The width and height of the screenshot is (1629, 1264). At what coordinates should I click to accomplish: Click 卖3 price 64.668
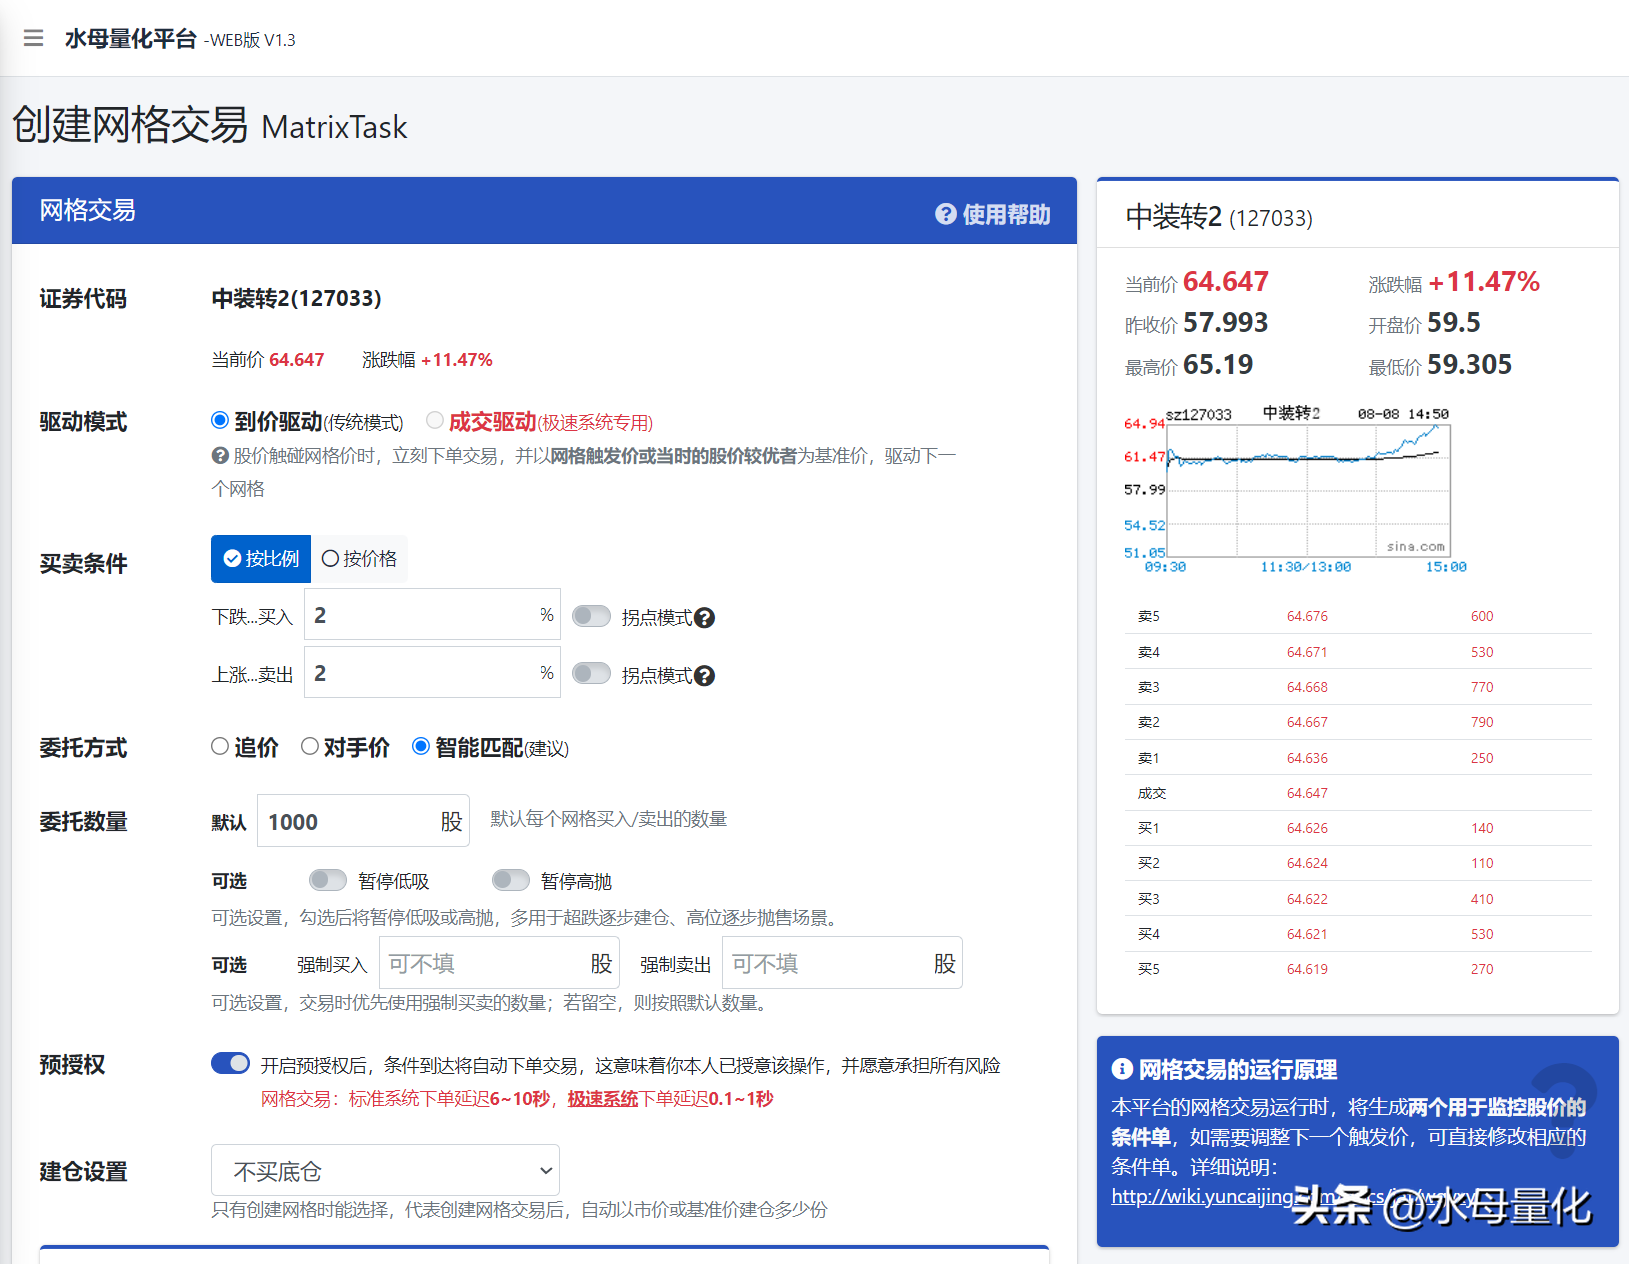pos(1307,687)
